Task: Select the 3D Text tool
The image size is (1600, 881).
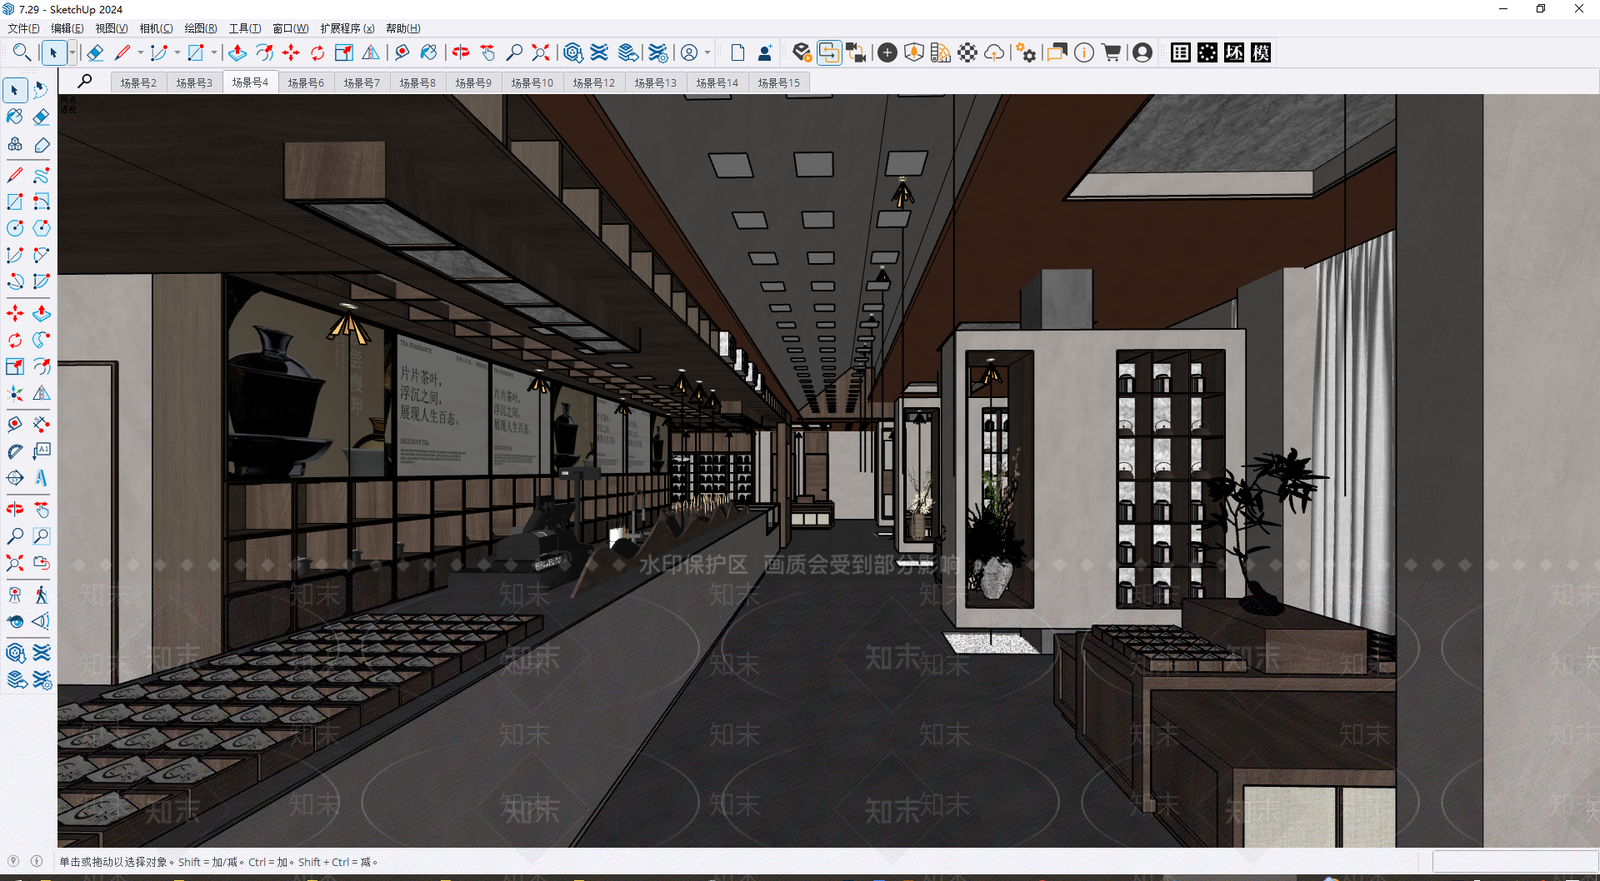Action: click(x=41, y=478)
